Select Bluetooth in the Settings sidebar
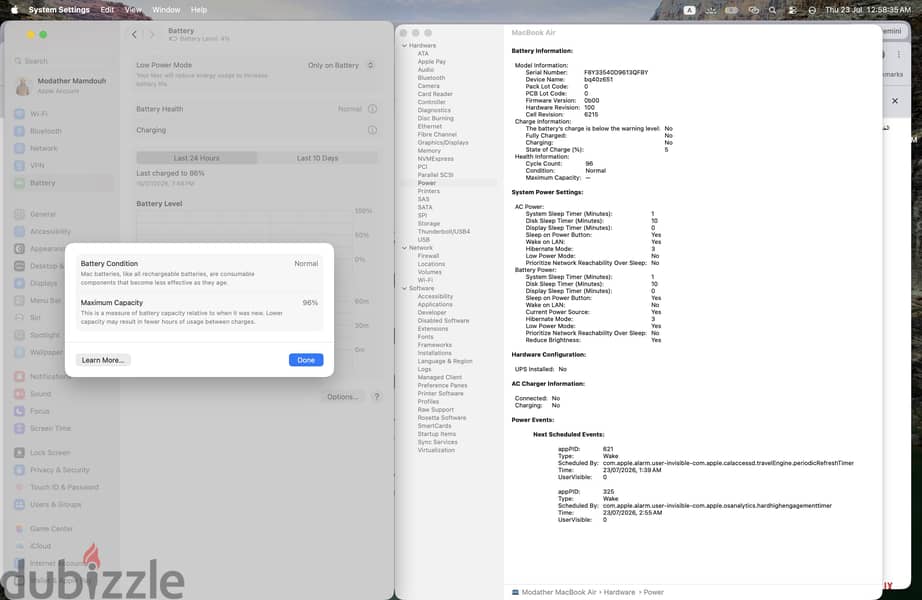 point(62,131)
